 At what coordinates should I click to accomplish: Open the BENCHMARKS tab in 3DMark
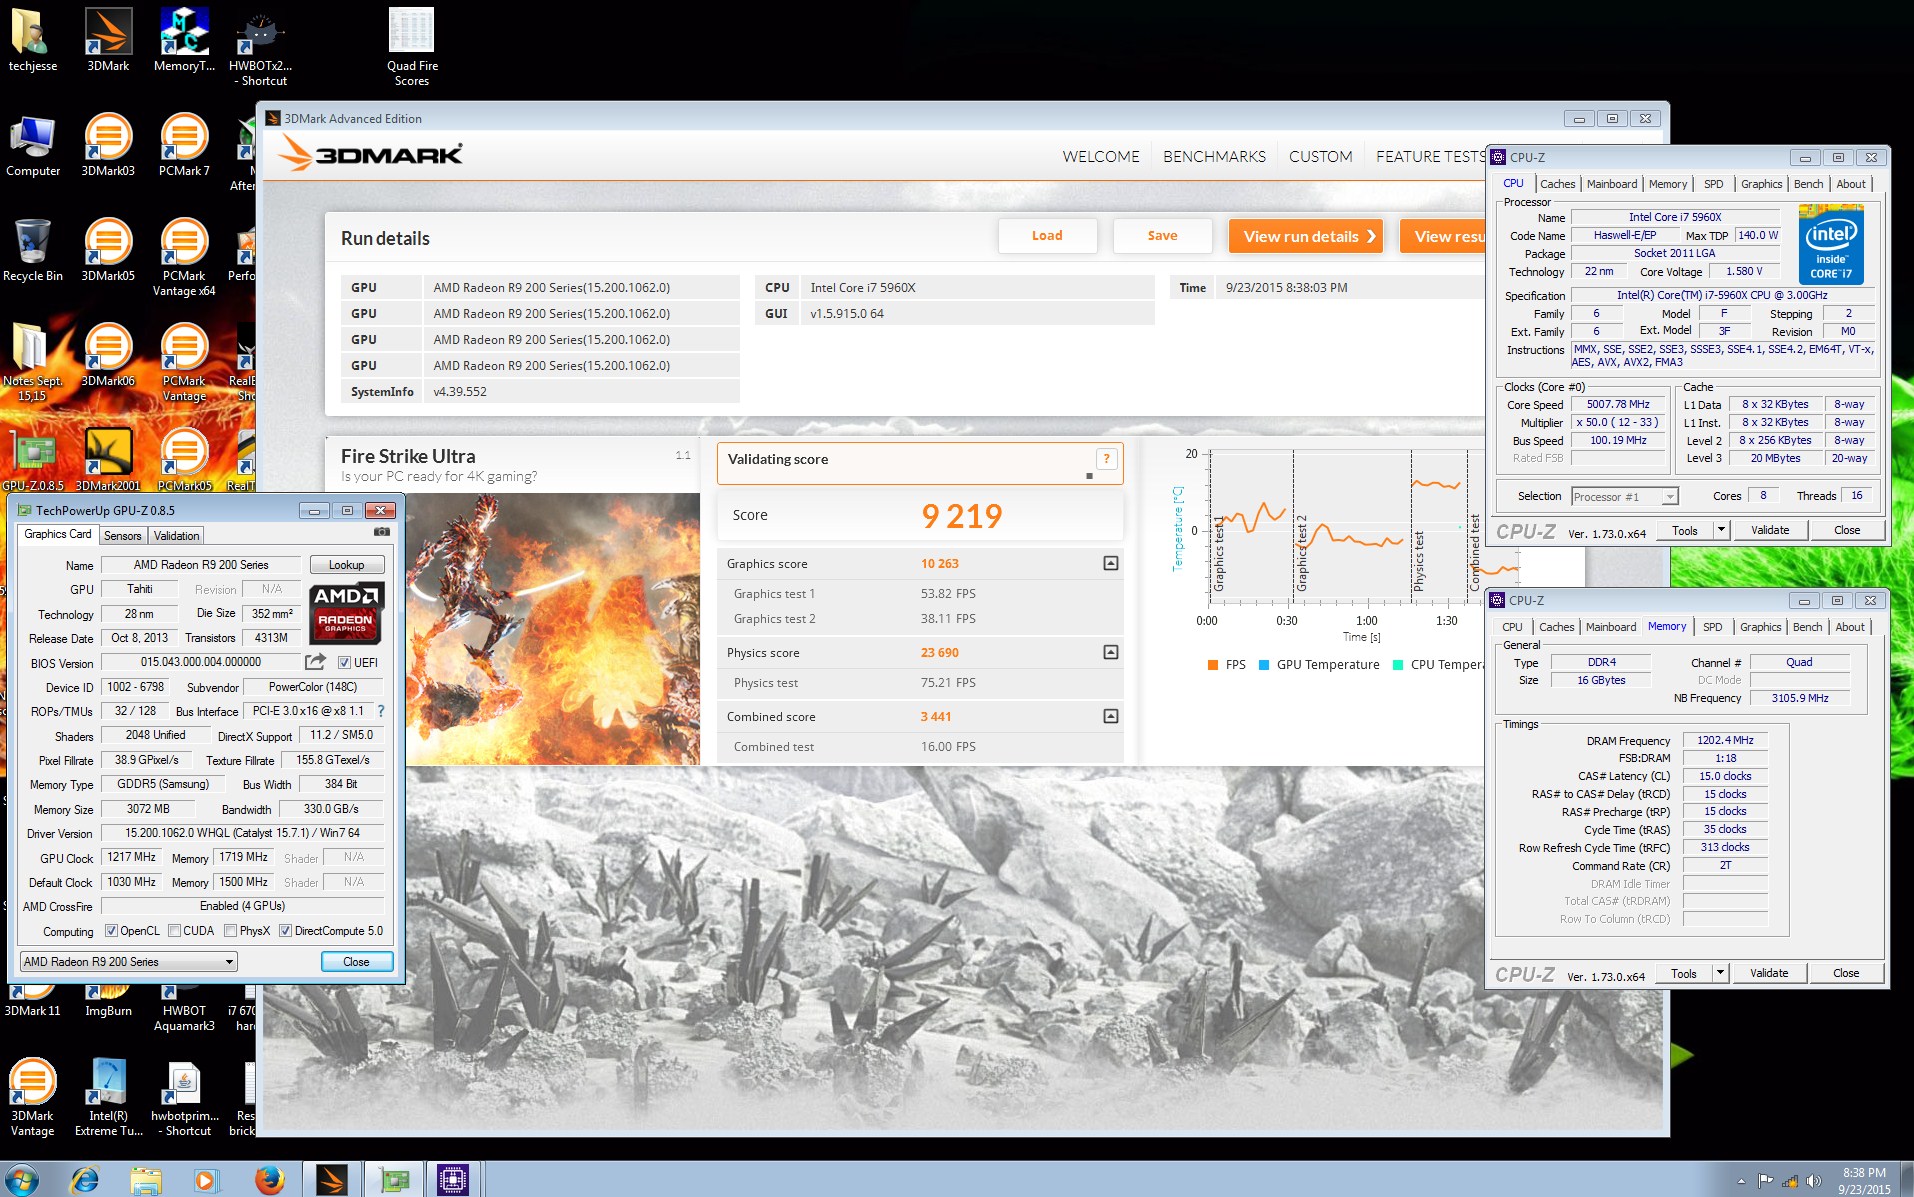pyautogui.click(x=1214, y=157)
